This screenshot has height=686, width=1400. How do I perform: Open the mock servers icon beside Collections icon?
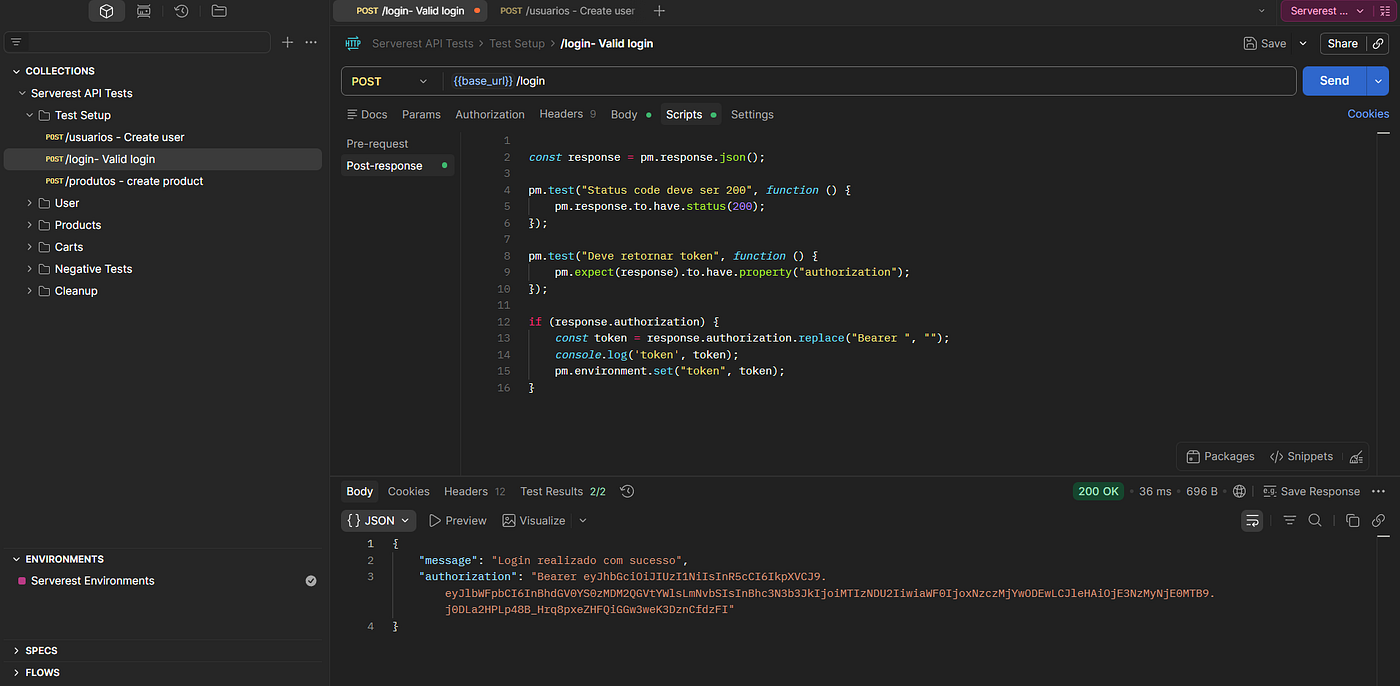tap(144, 11)
